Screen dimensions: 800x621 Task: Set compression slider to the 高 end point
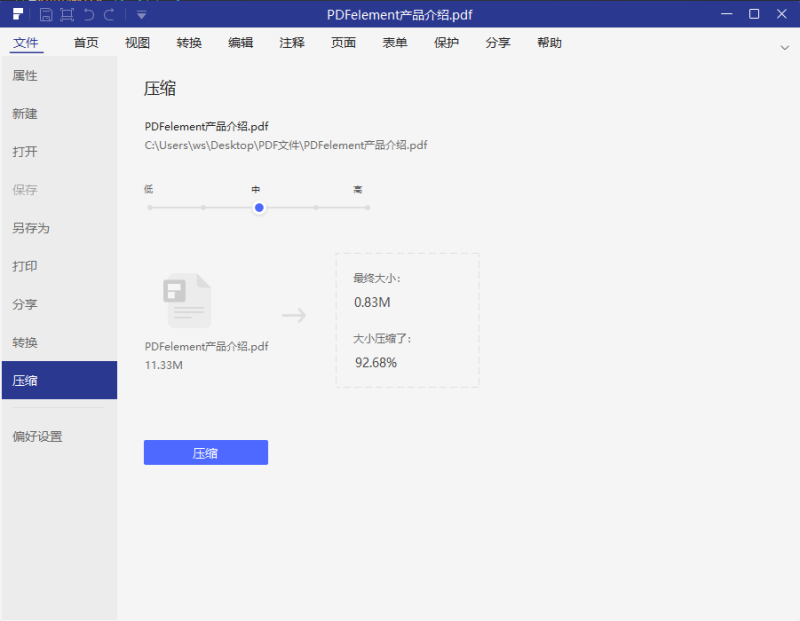click(x=367, y=208)
